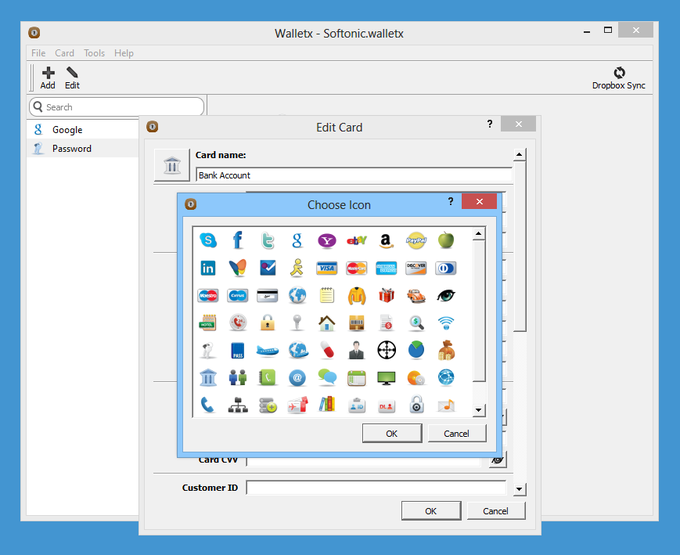The image size is (680, 555).
Task: Pick the Twitter bird icon
Action: (x=268, y=240)
